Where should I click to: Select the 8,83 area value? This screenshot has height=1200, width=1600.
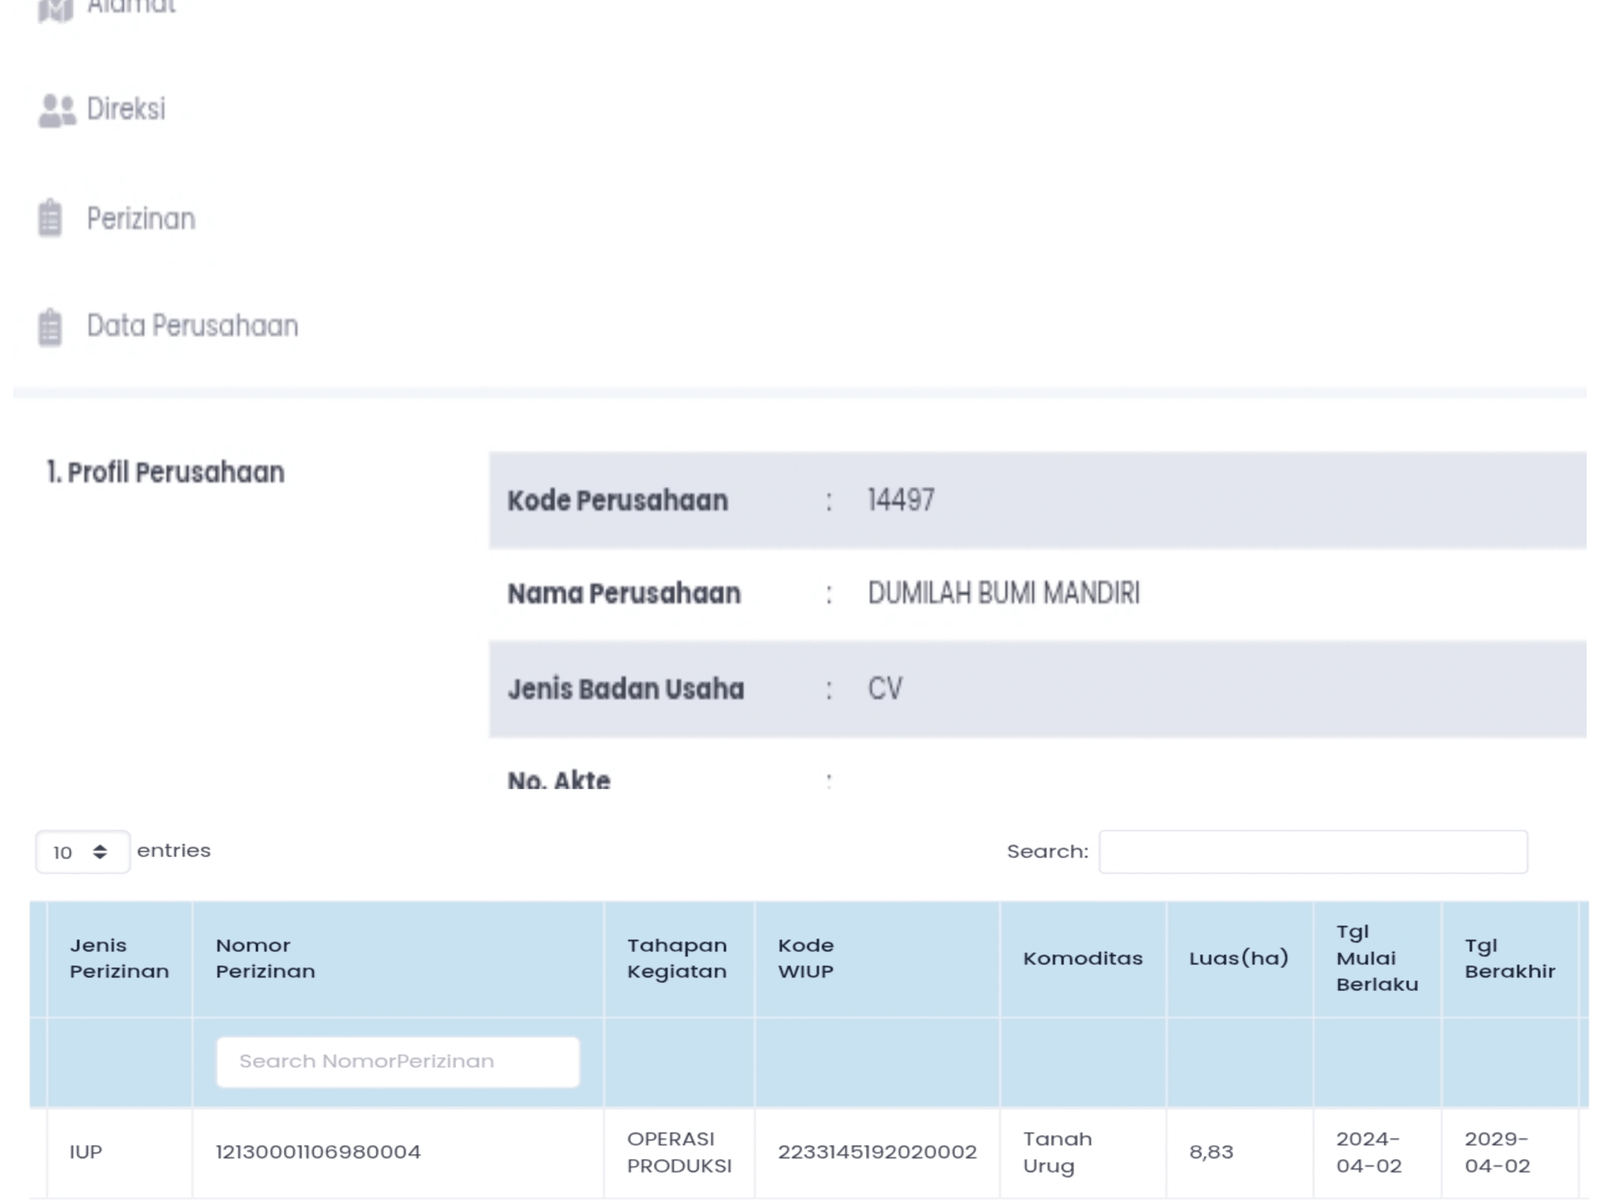click(x=1211, y=1152)
